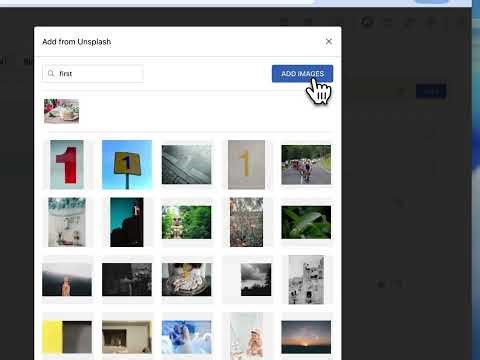Select the green forest pathway photo
This screenshot has width=480, height=360.
pyautogui.click(x=186, y=222)
